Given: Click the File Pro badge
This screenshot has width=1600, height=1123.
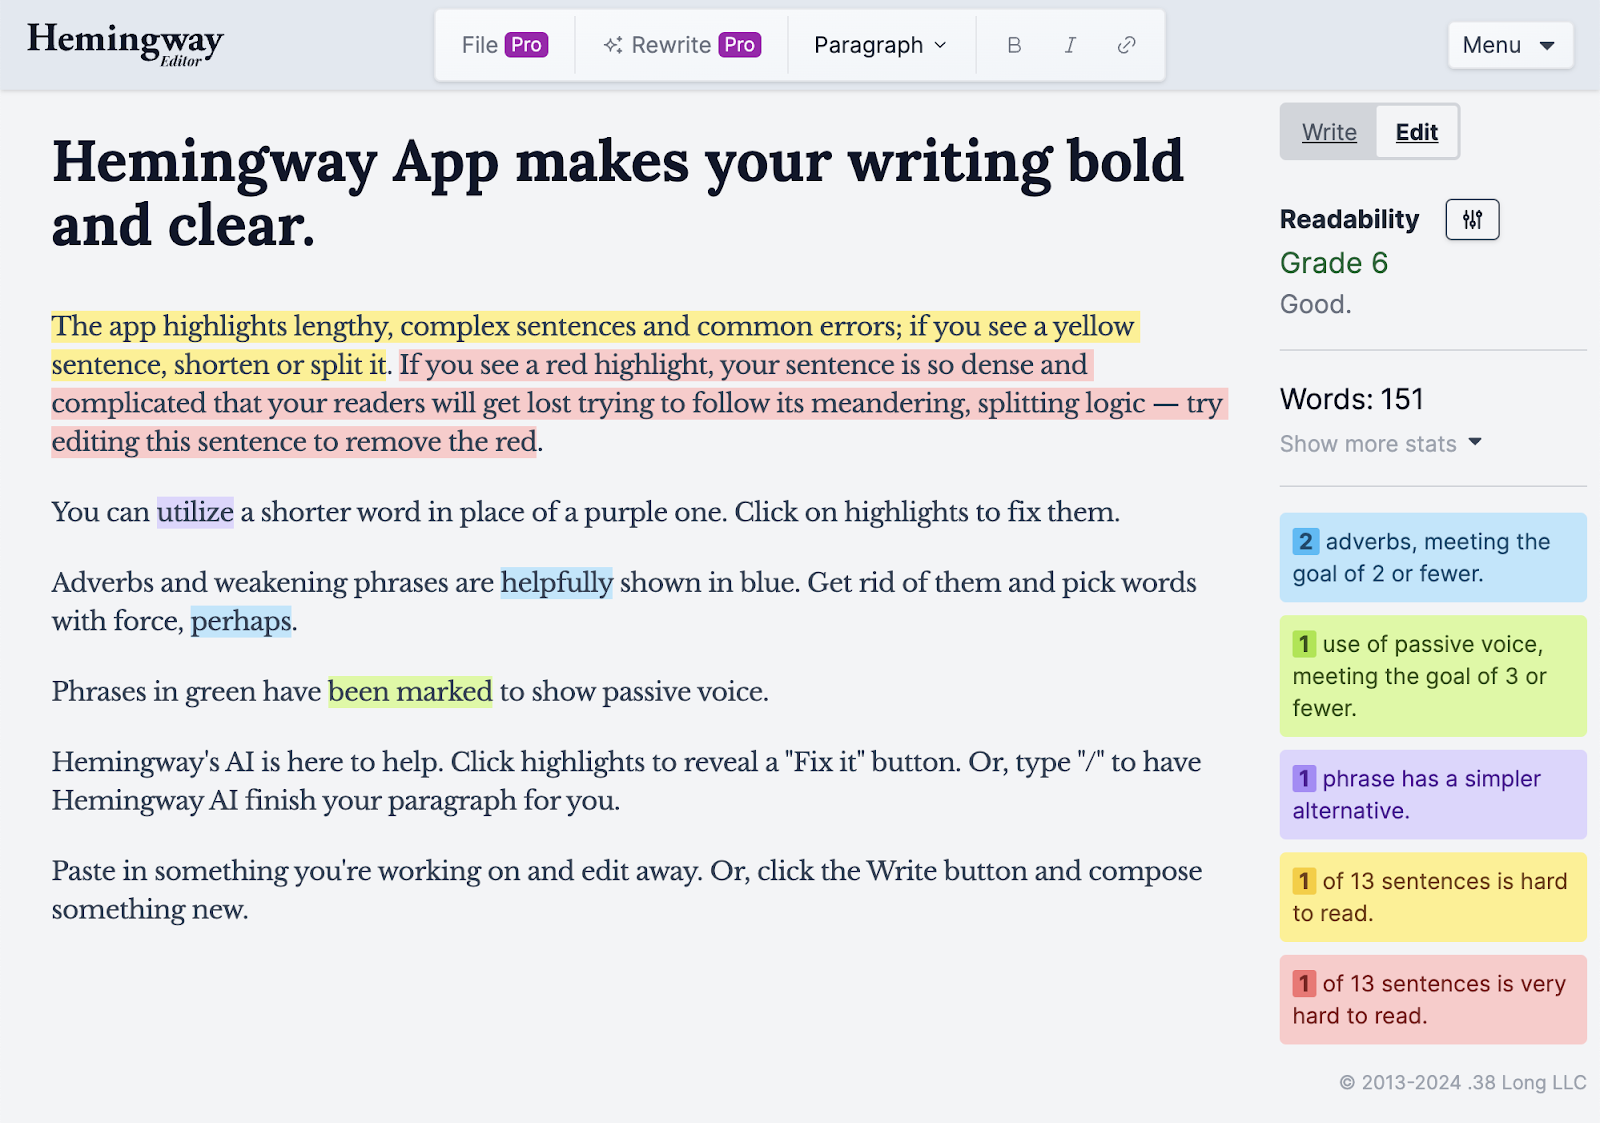Looking at the screenshot, I should click(x=526, y=45).
